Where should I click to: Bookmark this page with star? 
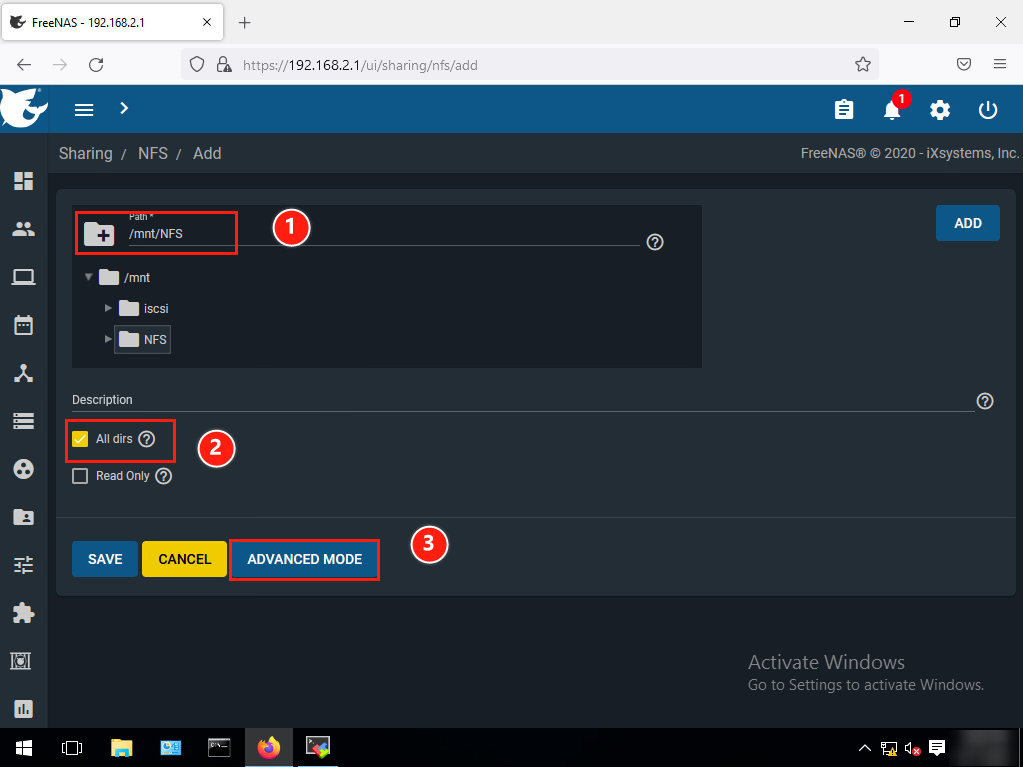click(863, 64)
